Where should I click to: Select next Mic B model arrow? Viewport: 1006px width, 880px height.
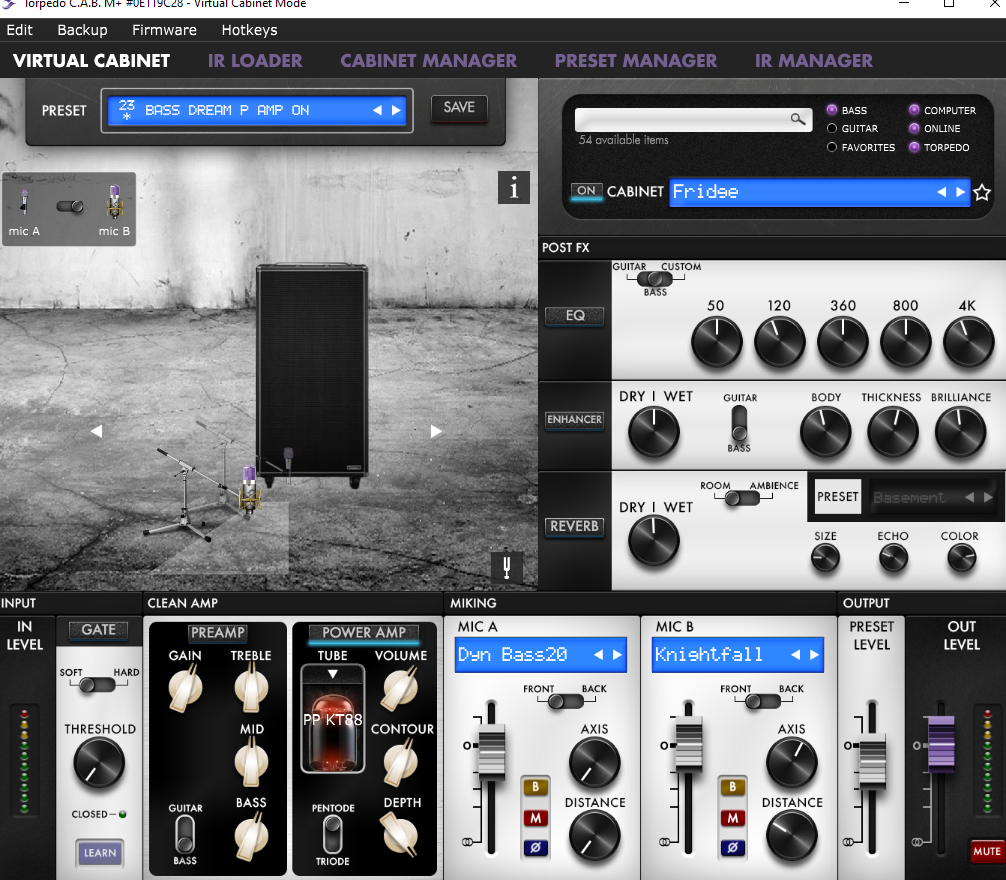coord(814,654)
